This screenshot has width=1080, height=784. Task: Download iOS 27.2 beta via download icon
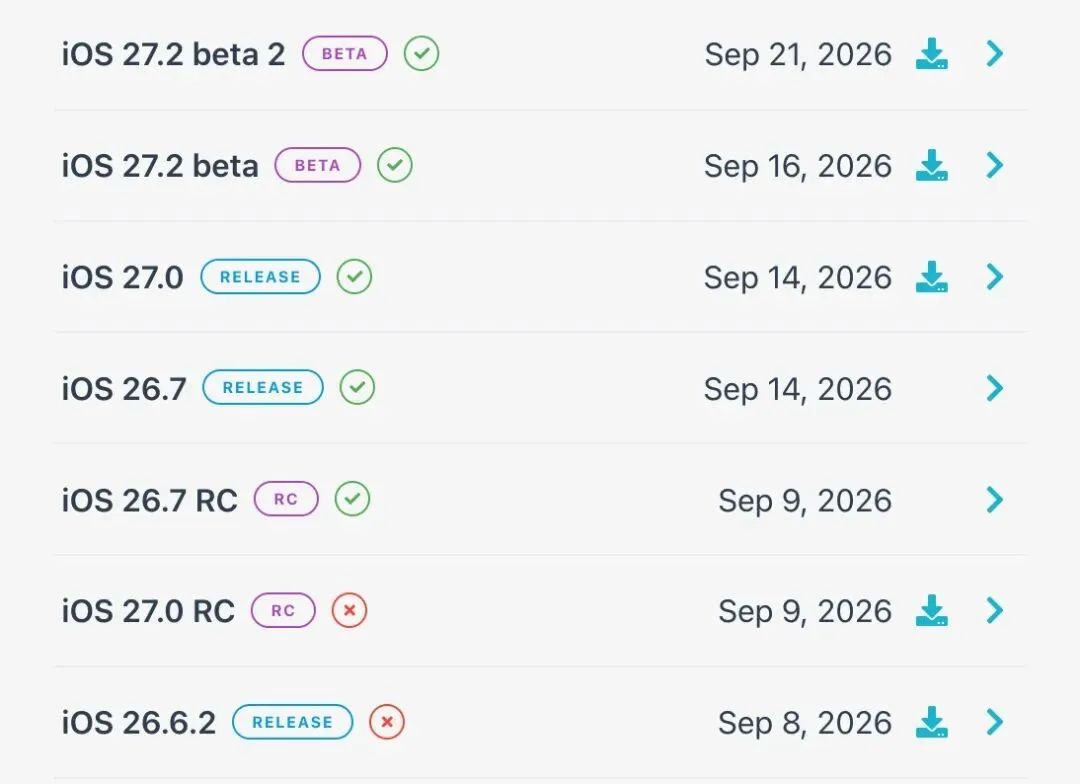(x=931, y=165)
